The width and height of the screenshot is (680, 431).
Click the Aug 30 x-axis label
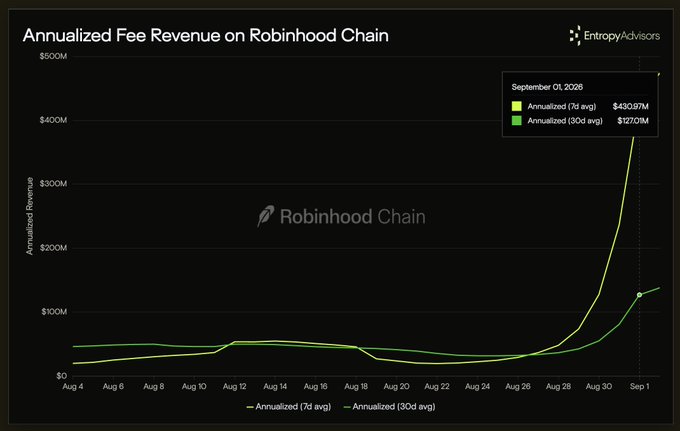click(599, 386)
